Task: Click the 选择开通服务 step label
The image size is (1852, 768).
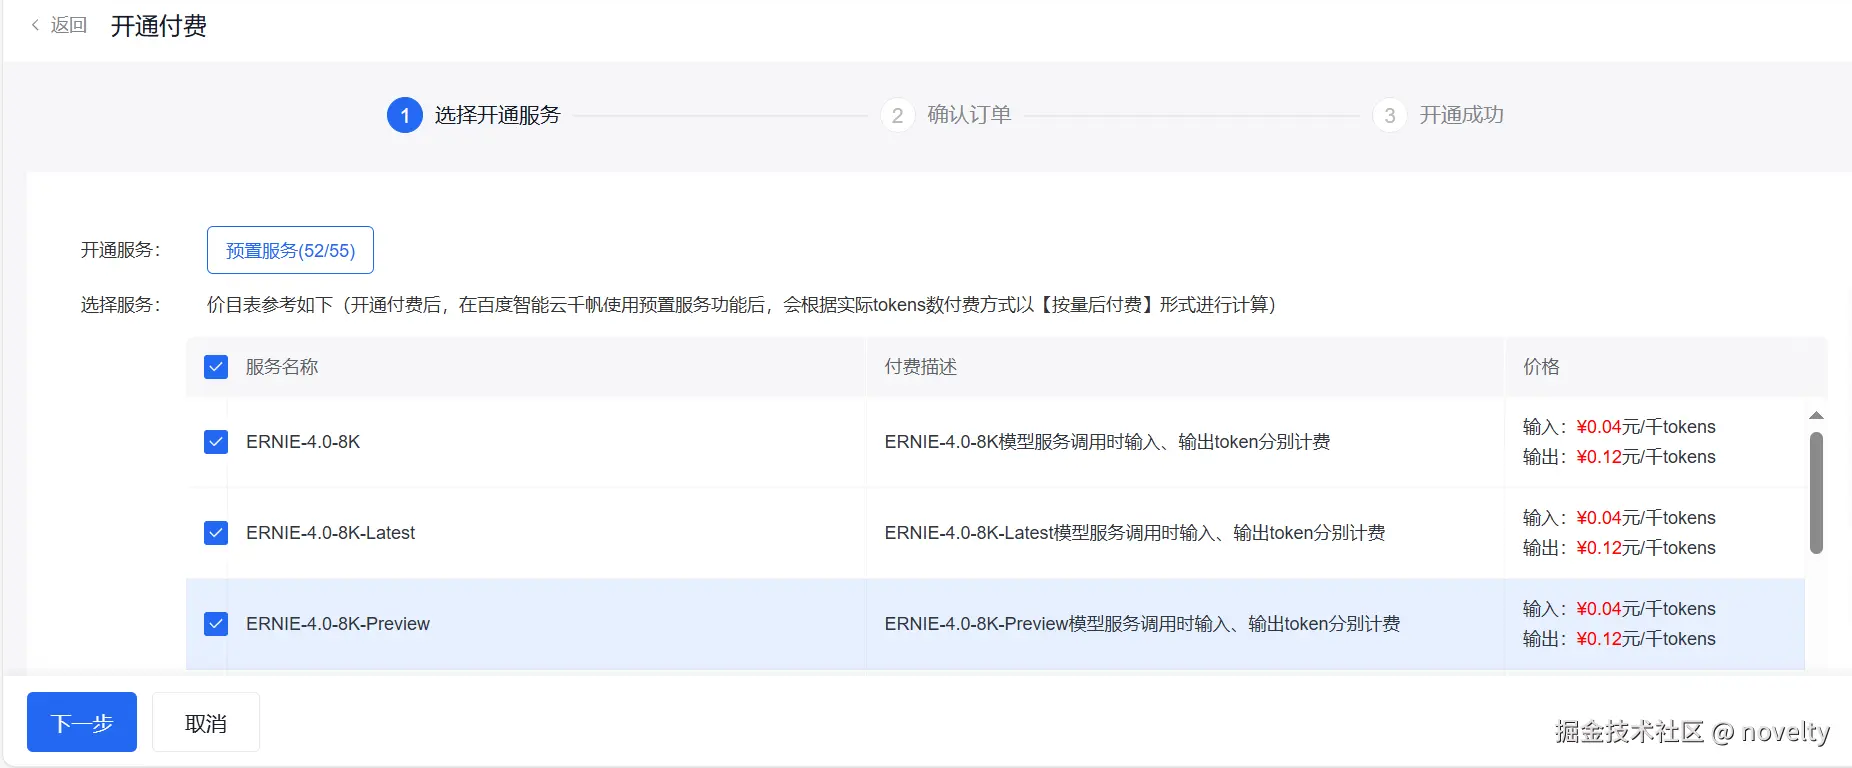Action: click(497, 115)
